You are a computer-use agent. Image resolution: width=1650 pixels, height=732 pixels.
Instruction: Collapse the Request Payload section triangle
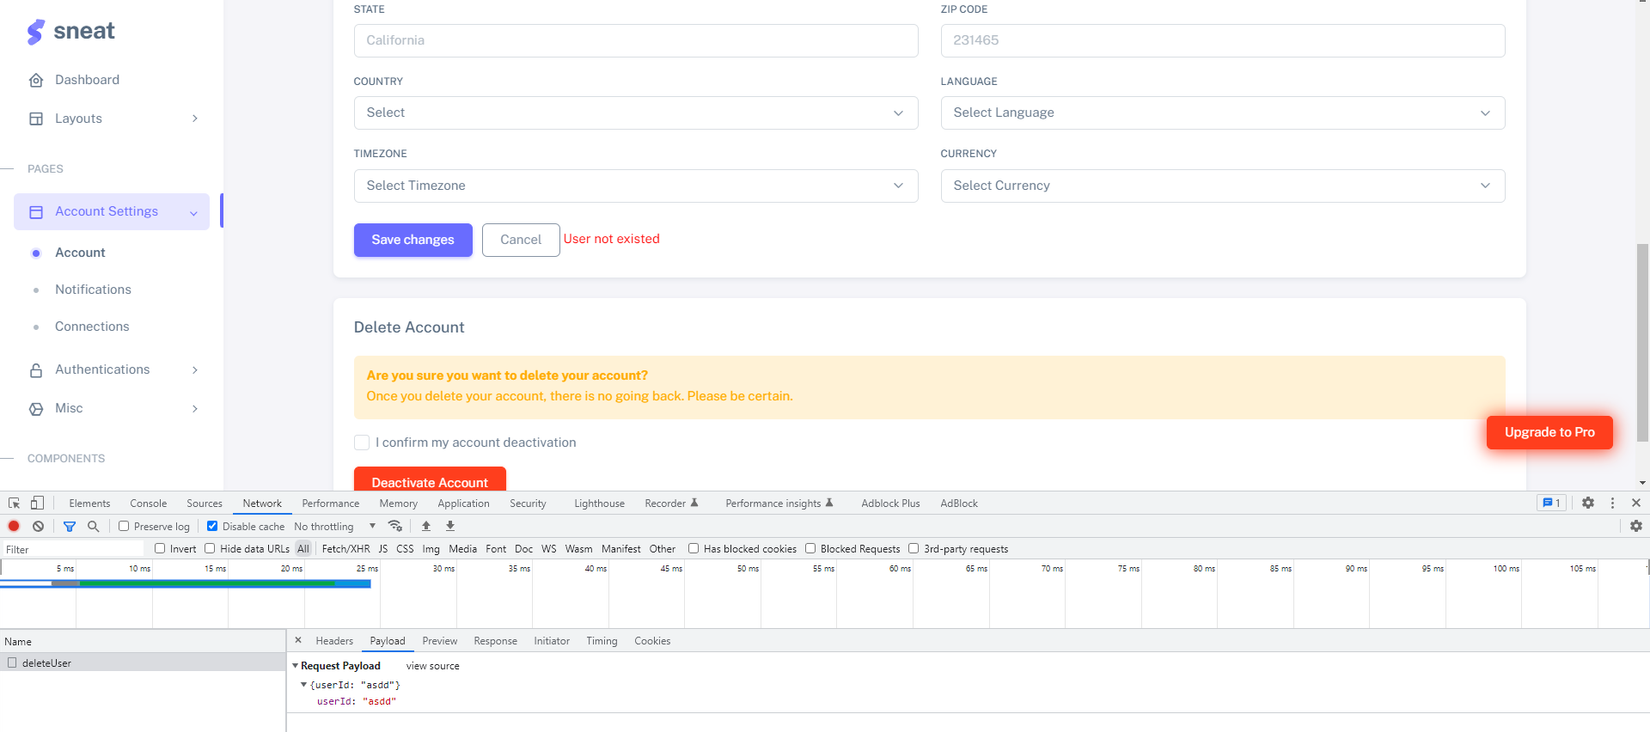(x=295, y=666)
